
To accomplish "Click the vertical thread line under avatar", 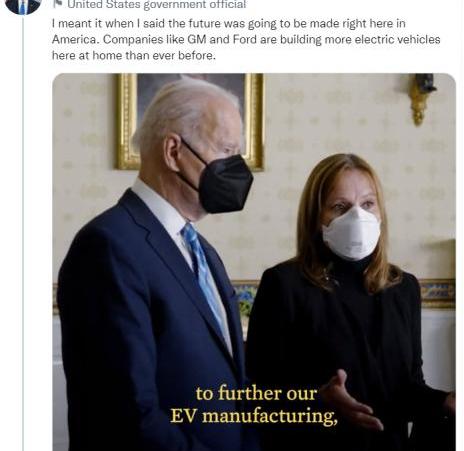I will pyautogui.click(x=23, y=233).
